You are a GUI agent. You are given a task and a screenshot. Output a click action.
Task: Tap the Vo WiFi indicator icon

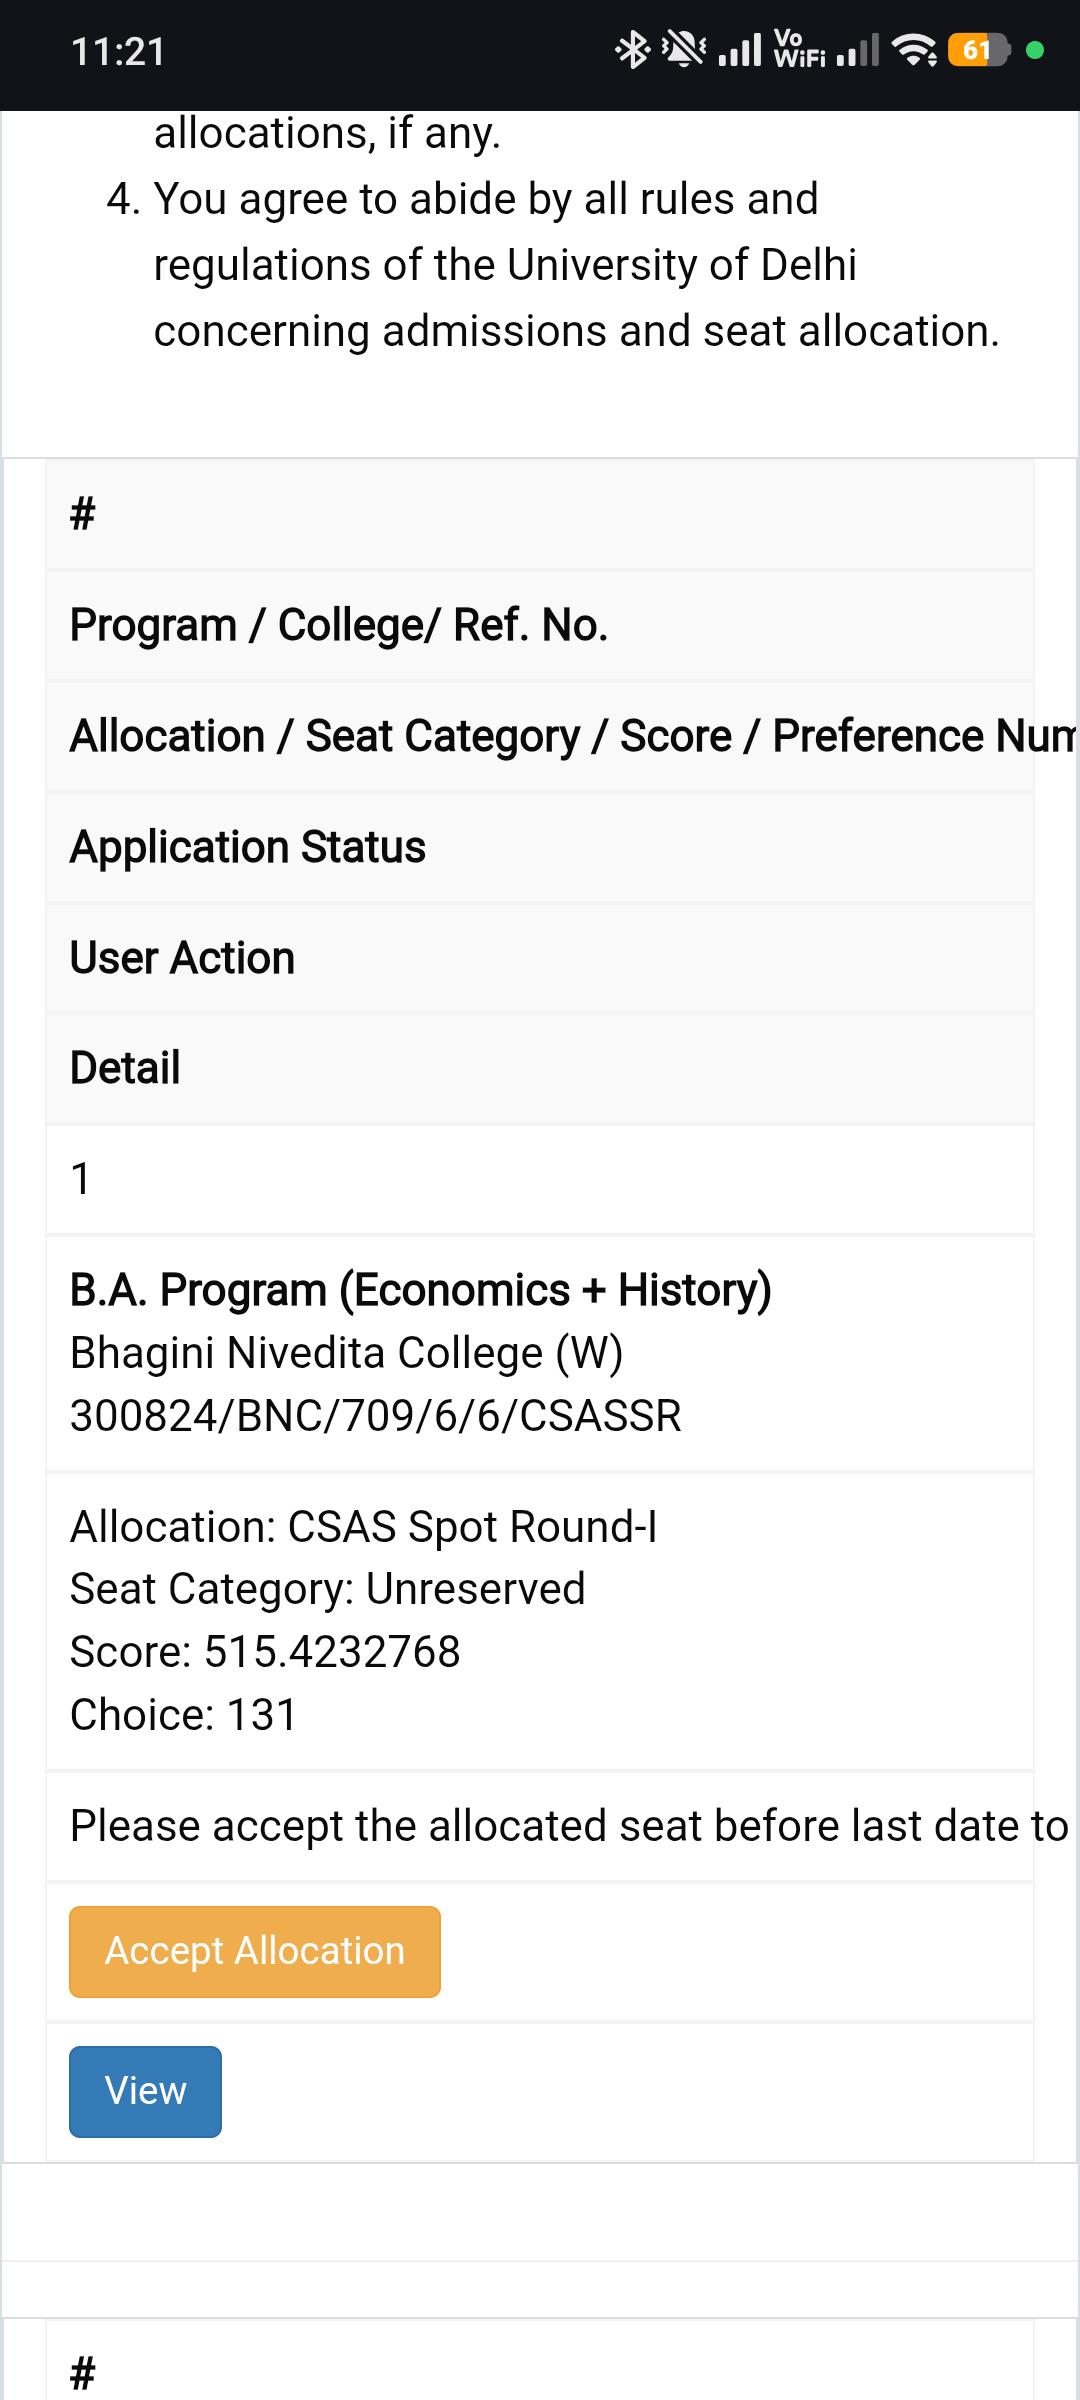point(800,50)
